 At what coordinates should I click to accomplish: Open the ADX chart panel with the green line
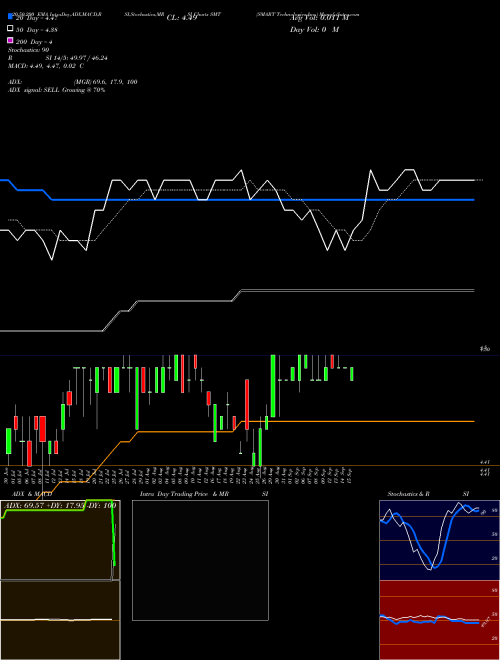click(x=60, y=540)
